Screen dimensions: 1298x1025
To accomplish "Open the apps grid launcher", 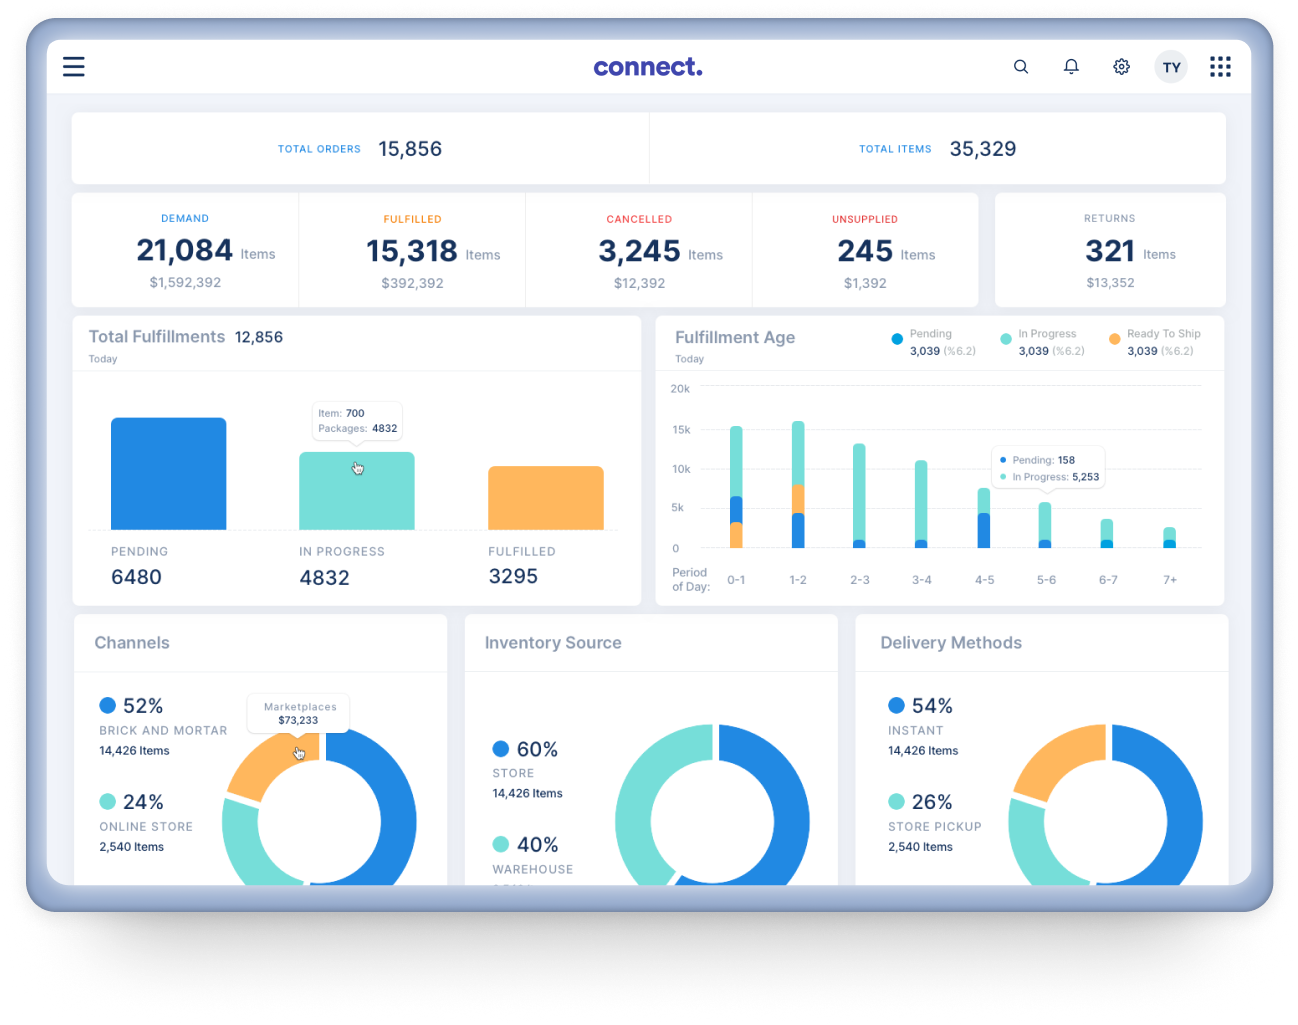I will [1220, 67].
